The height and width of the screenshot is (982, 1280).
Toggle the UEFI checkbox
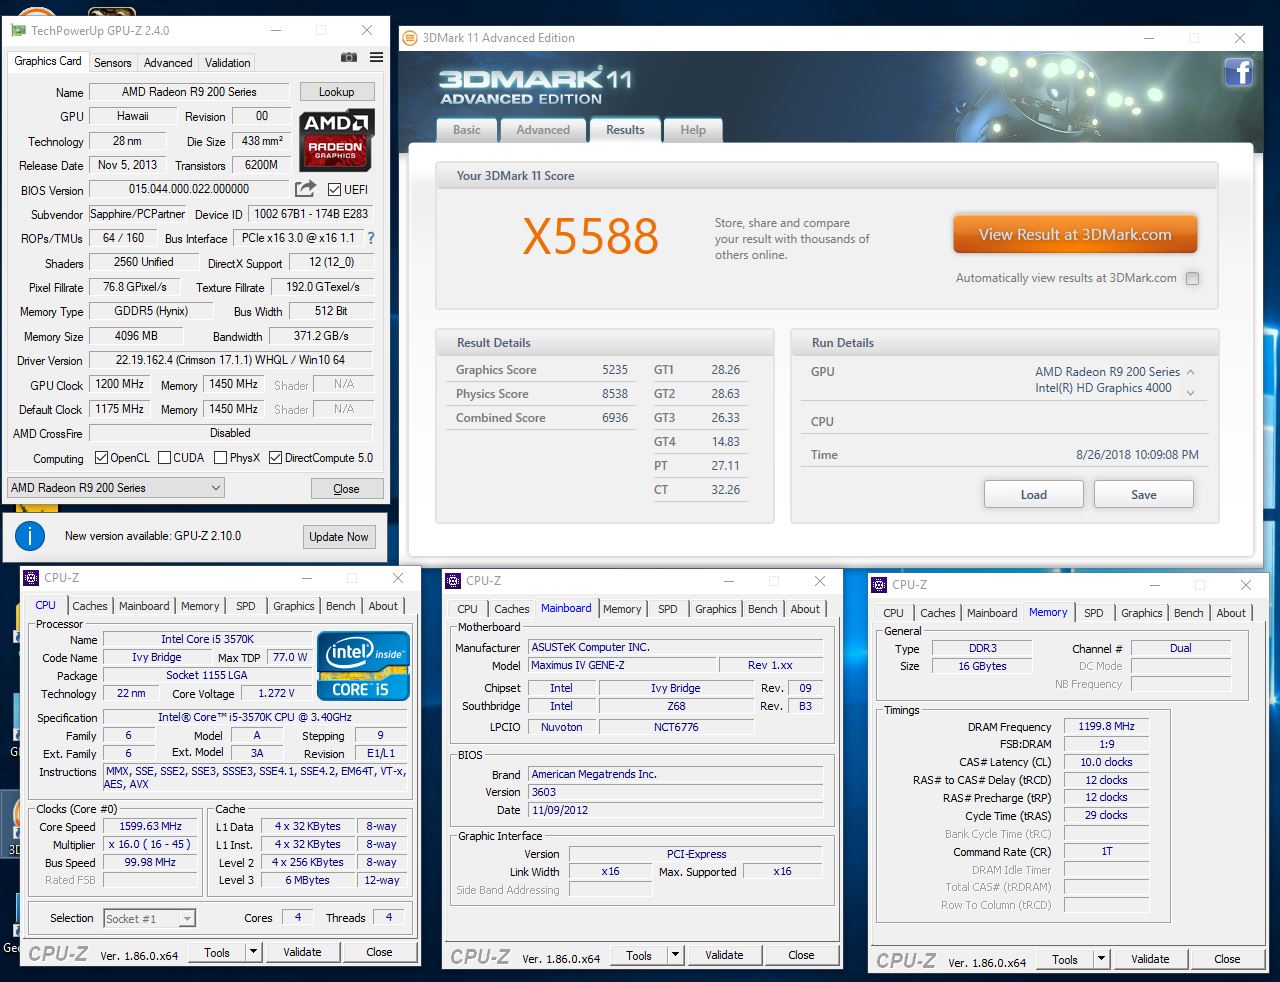[334, 189]
